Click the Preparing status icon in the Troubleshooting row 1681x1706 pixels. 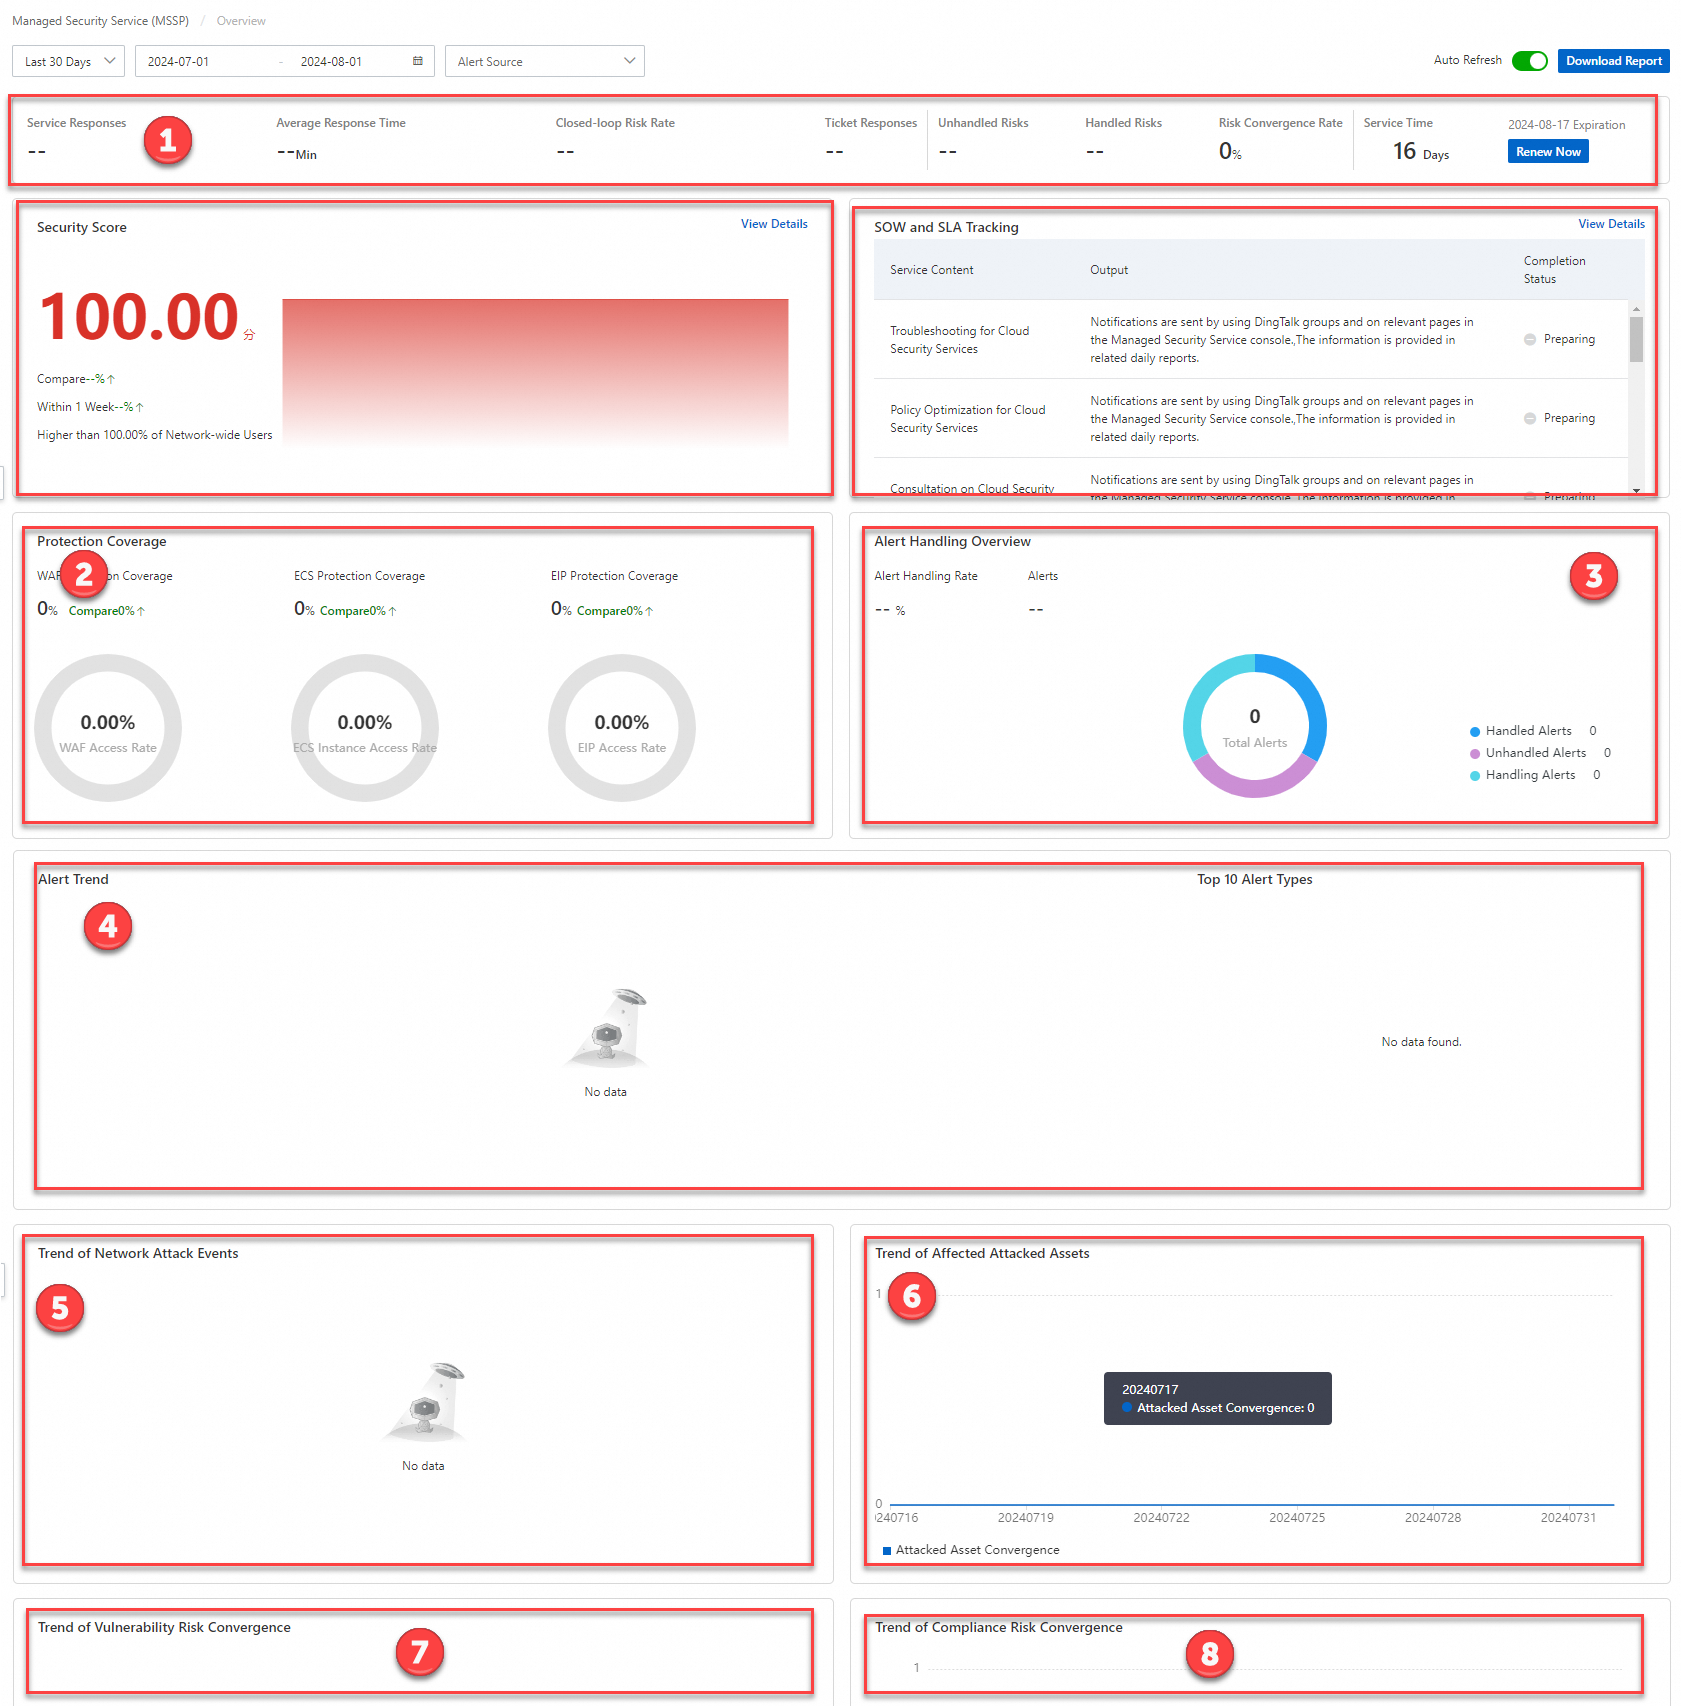(x=1530, y=340)
